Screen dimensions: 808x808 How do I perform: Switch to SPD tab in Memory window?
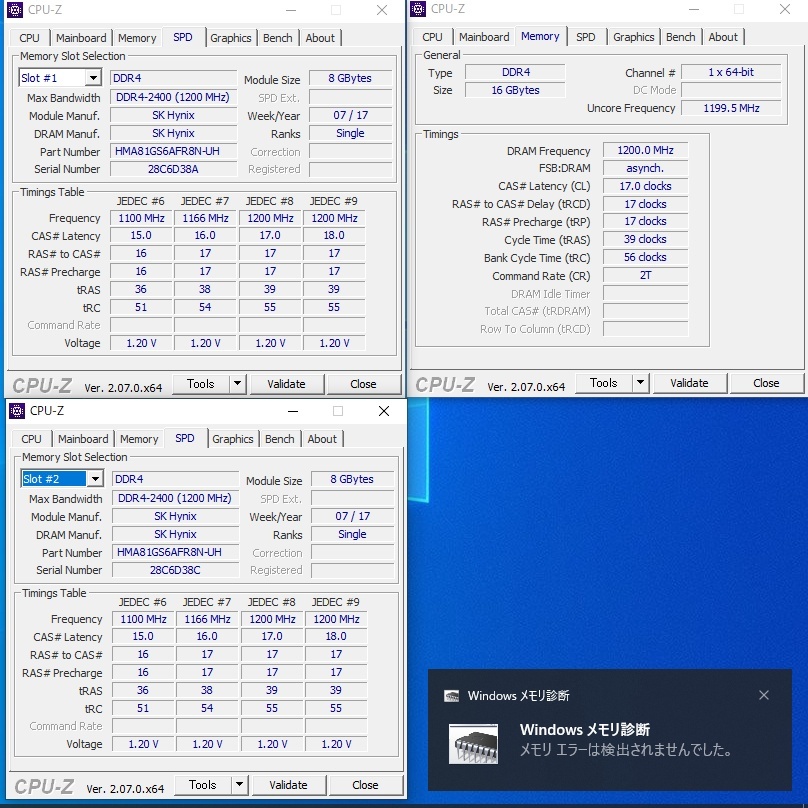585,37
